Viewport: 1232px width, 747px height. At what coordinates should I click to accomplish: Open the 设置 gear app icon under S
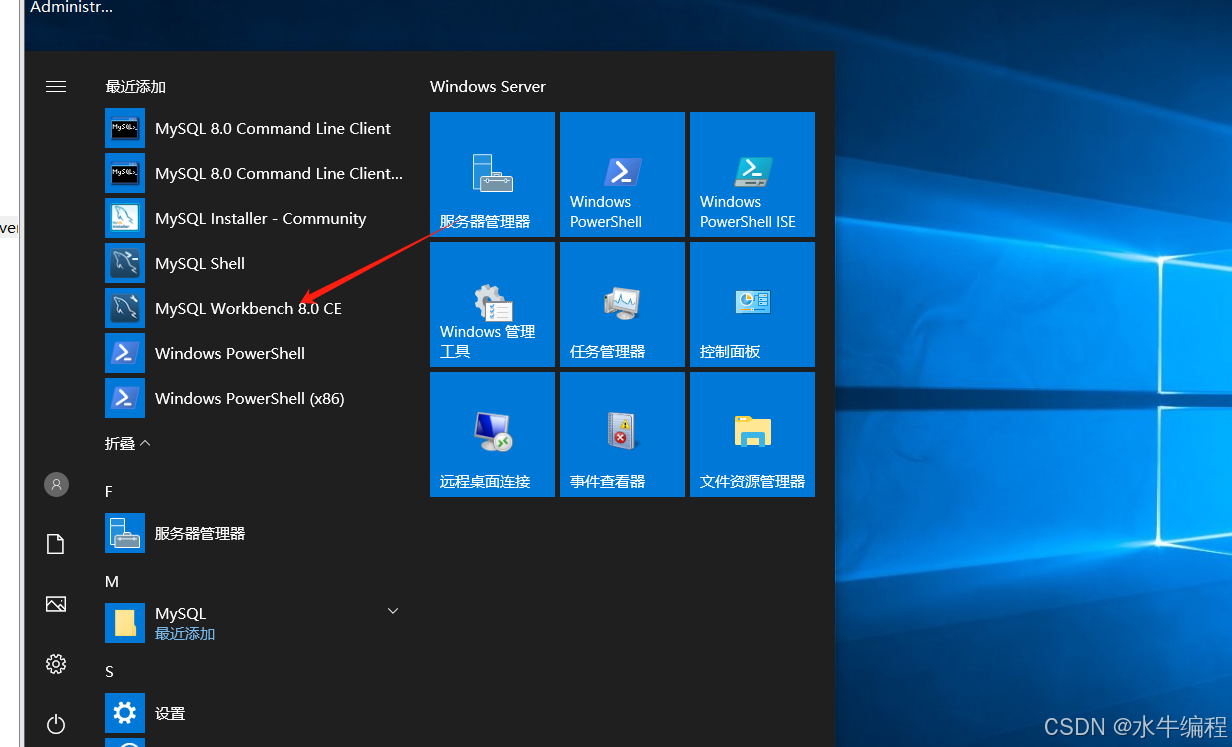[x=125, y=713]
